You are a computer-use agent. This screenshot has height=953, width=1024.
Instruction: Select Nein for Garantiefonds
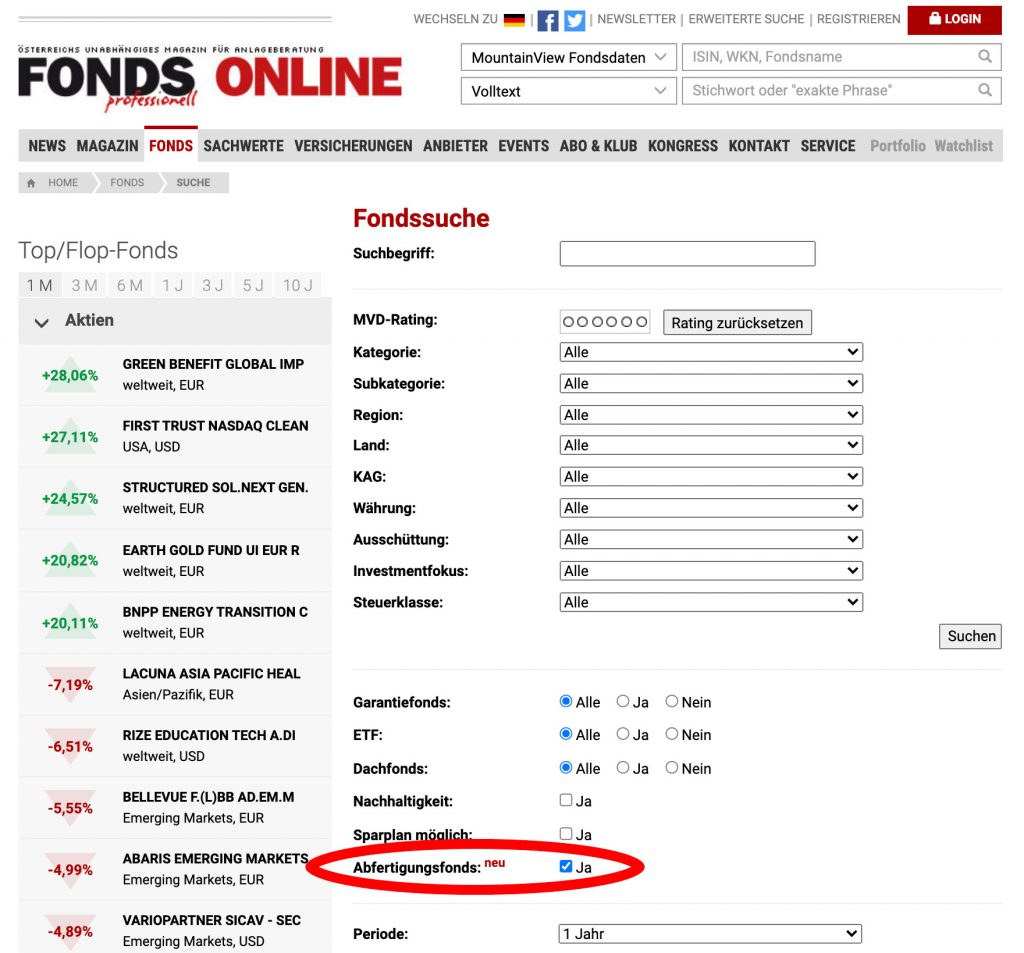tap(671, 702)
